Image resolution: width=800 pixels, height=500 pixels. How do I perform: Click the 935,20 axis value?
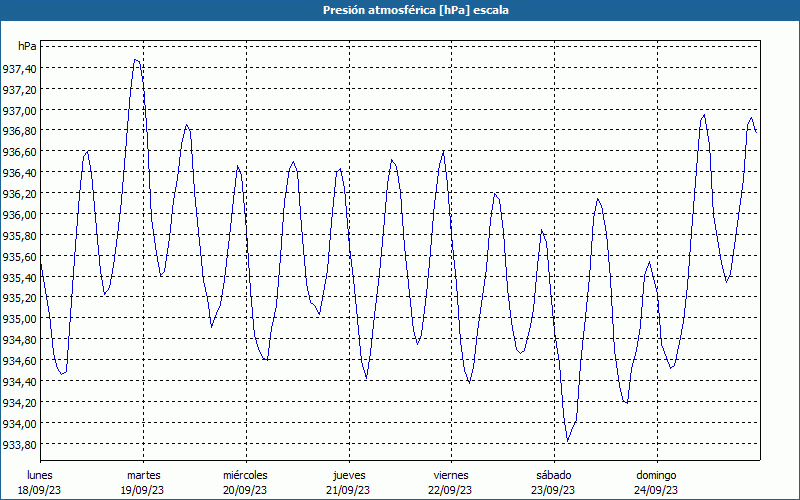click(20, 297)
